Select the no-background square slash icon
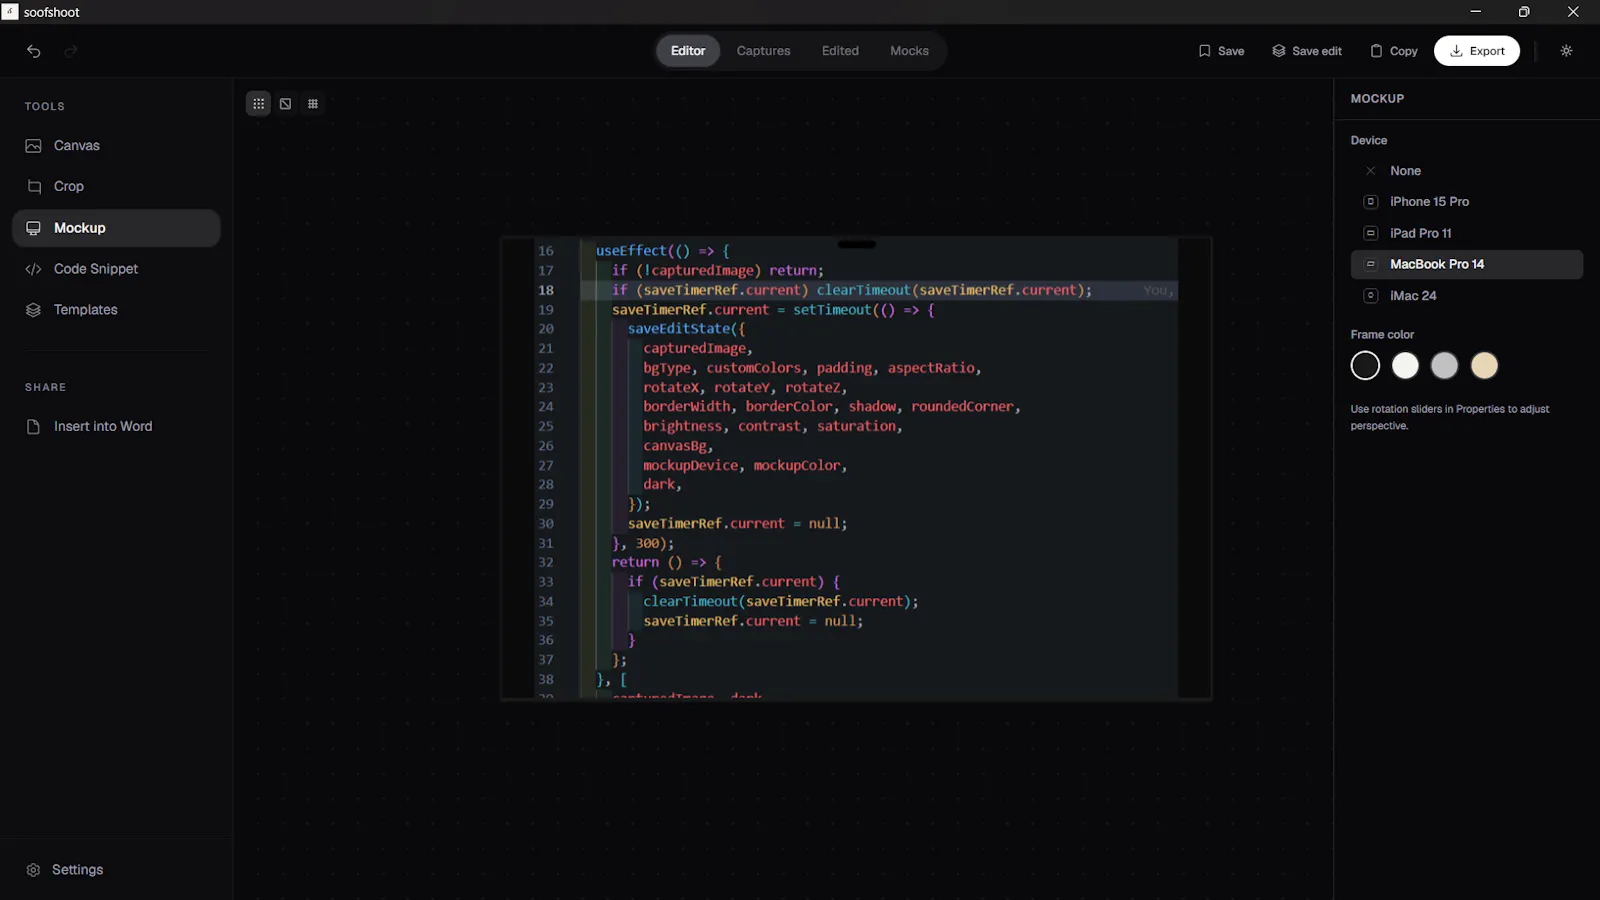Viewport: 1600px width, 900px height. [286, 104]
